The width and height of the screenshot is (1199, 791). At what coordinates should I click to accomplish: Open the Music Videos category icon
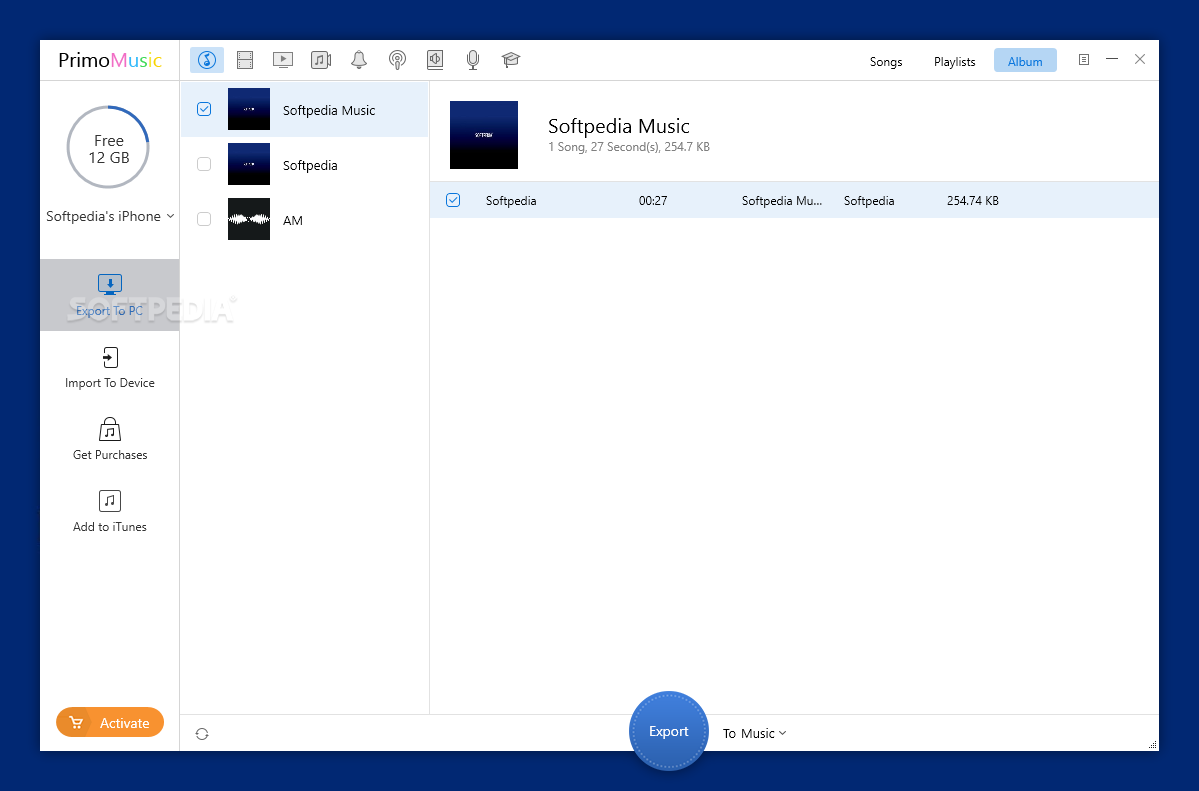coord(321,60)
